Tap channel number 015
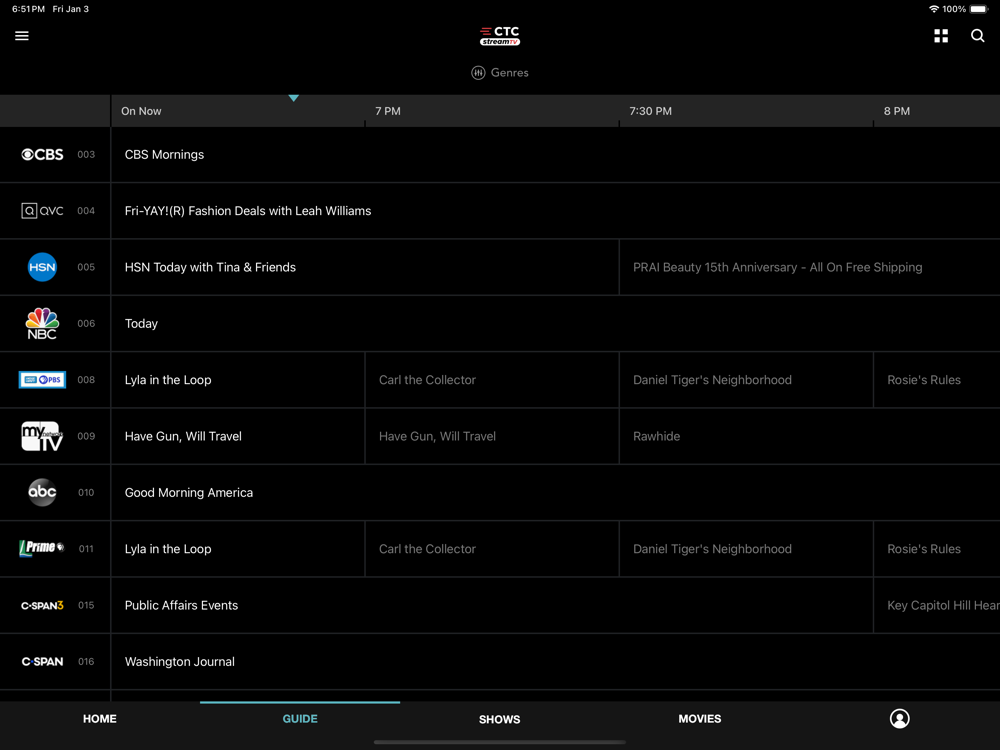The image size is (1000, 750). pyautogui.click(x=86, y=605)
